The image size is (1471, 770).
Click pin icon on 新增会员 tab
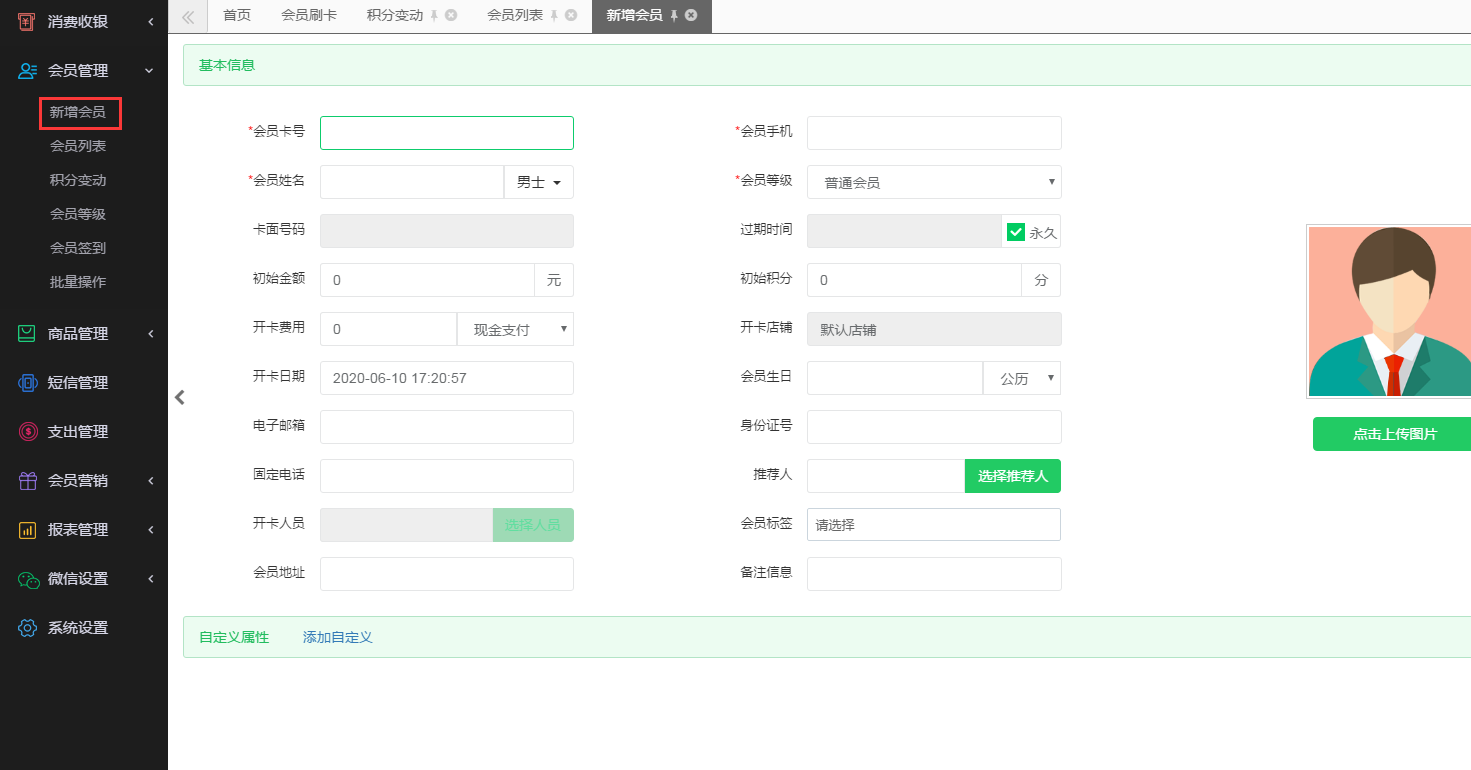pyautogui.click(x=674, y=15)
